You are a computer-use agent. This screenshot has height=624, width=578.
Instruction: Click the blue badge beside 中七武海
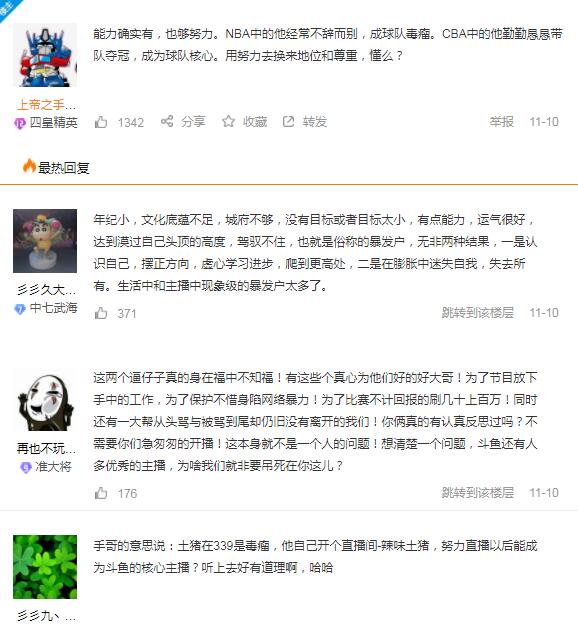pyautogui.click(x=20, y=309)
